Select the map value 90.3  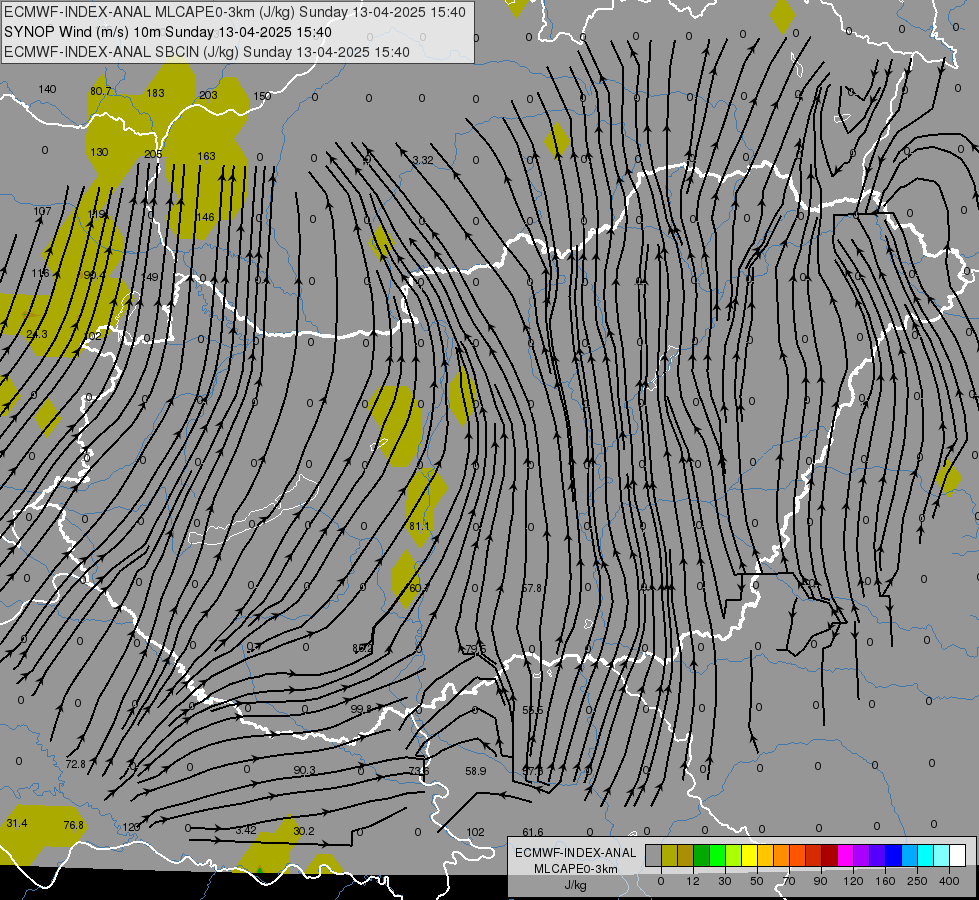[305, 771]
